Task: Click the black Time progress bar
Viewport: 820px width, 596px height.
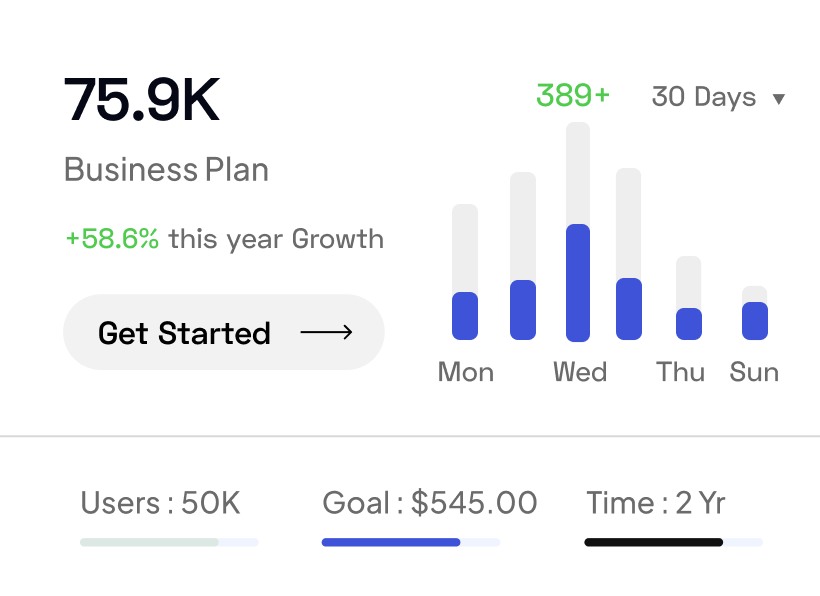Action: (x=673, y=542)
